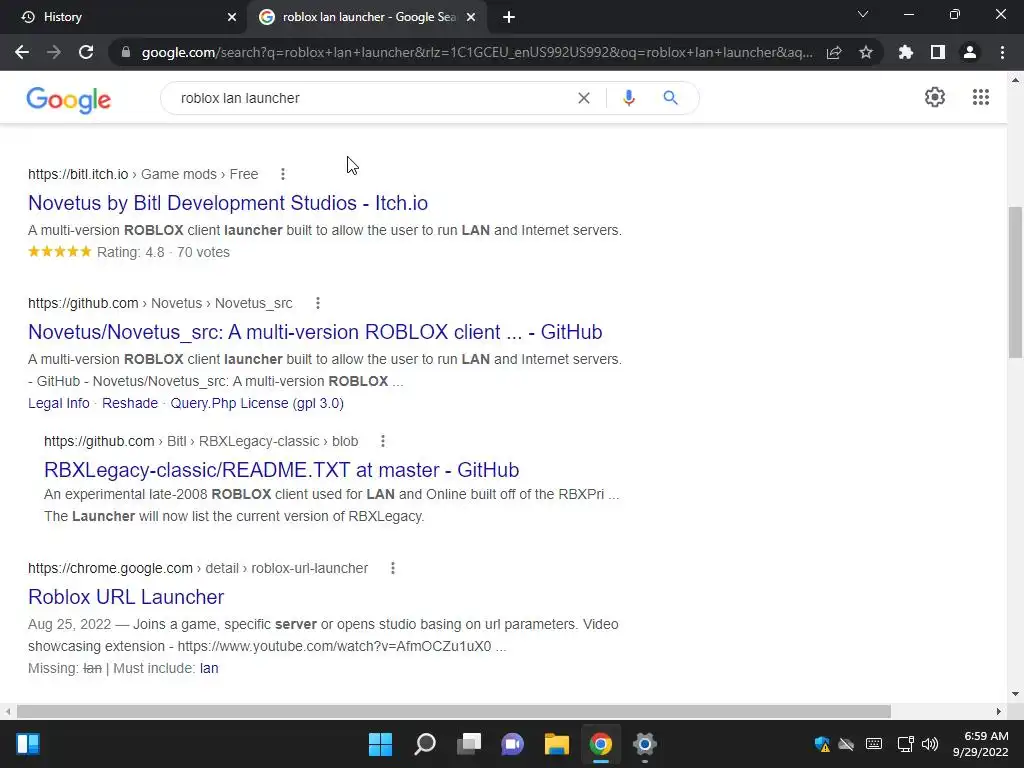Open the Widgets panel on the taskbar
Viewport: 1024px width, 768px height.
point(28,744)
